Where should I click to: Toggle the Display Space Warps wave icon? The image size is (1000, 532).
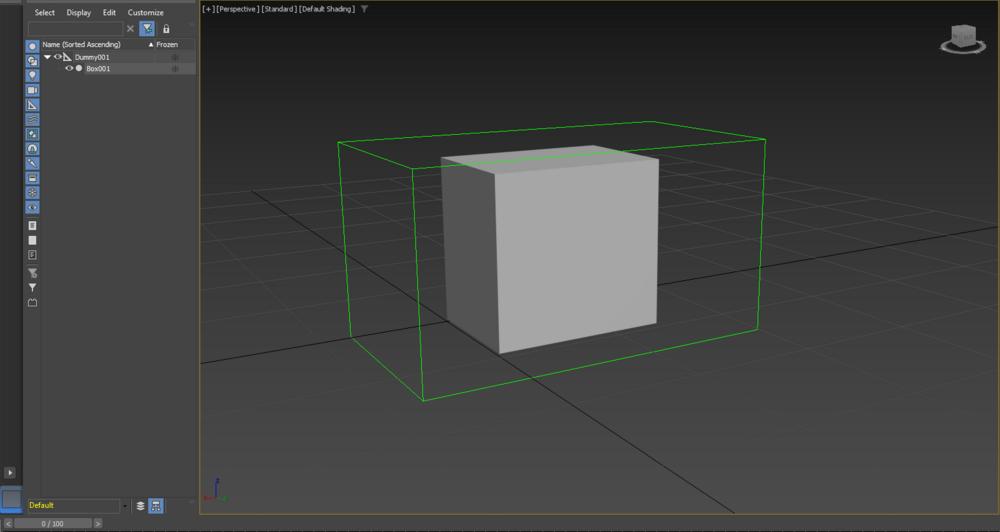(33, 120)
